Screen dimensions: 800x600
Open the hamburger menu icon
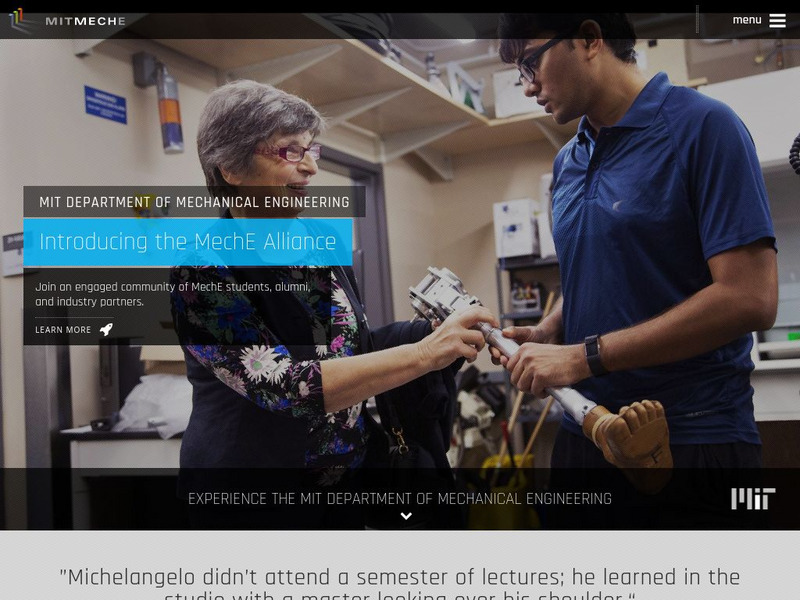[777, 20]
